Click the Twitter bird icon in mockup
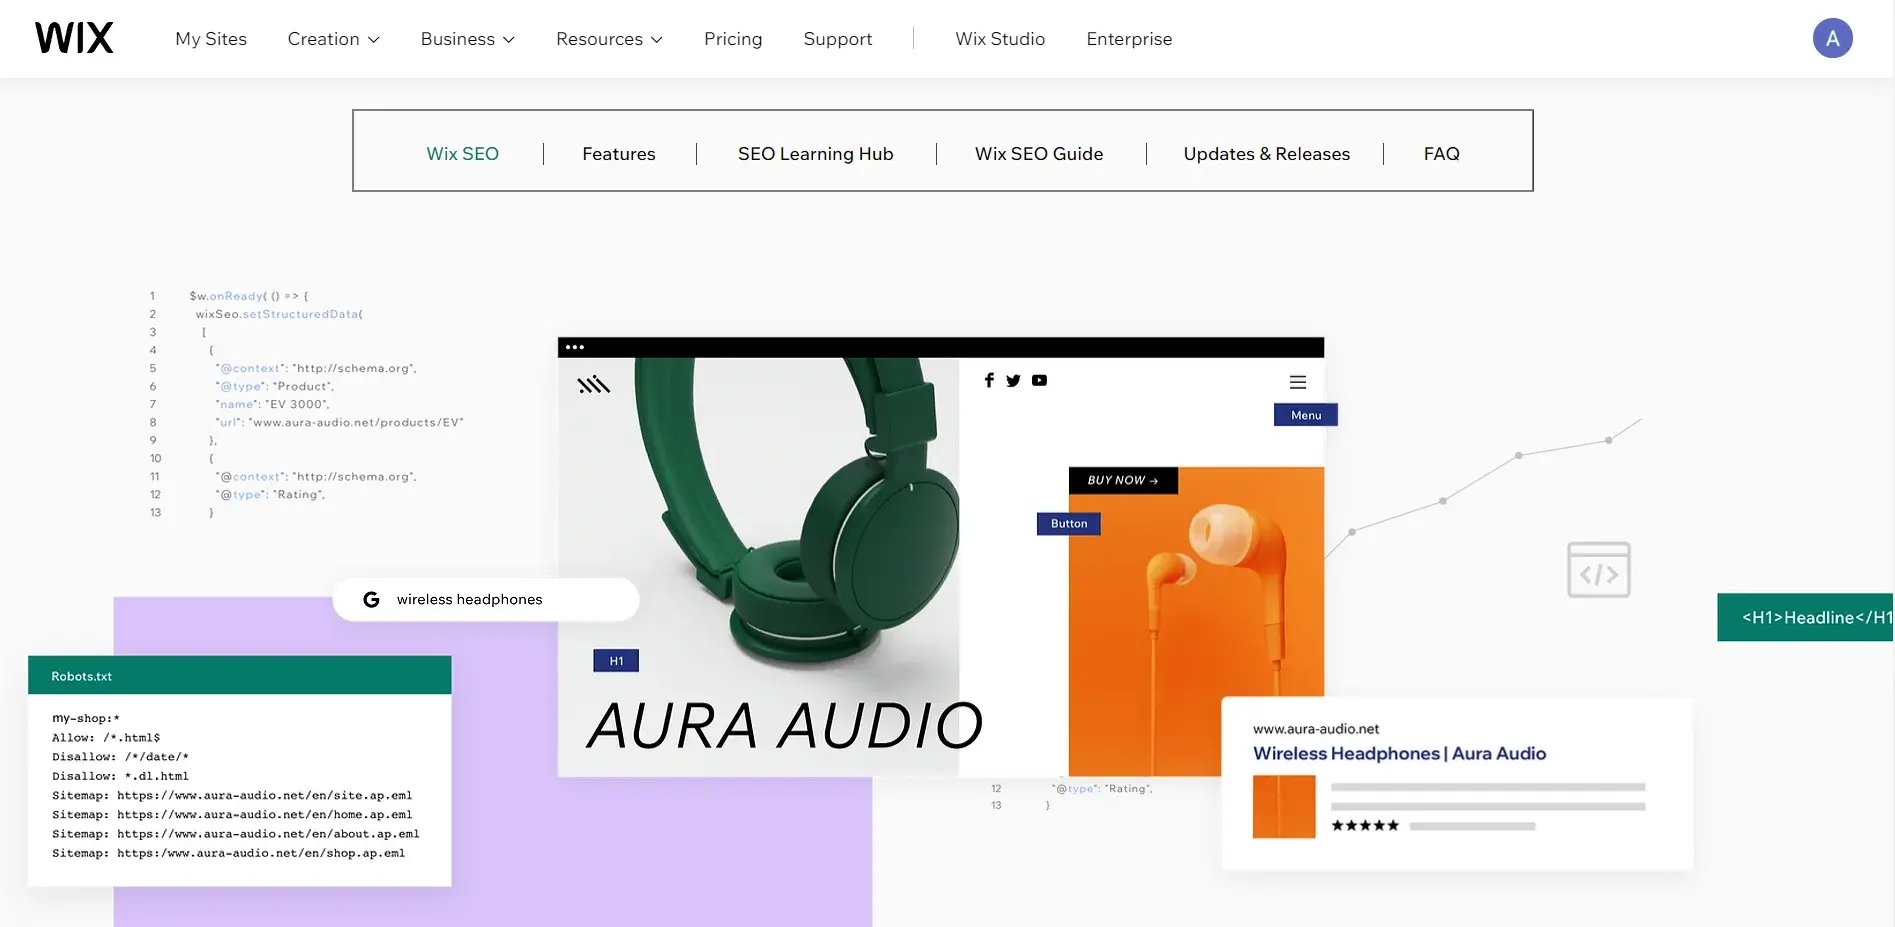 click(x=1013, y=380)
